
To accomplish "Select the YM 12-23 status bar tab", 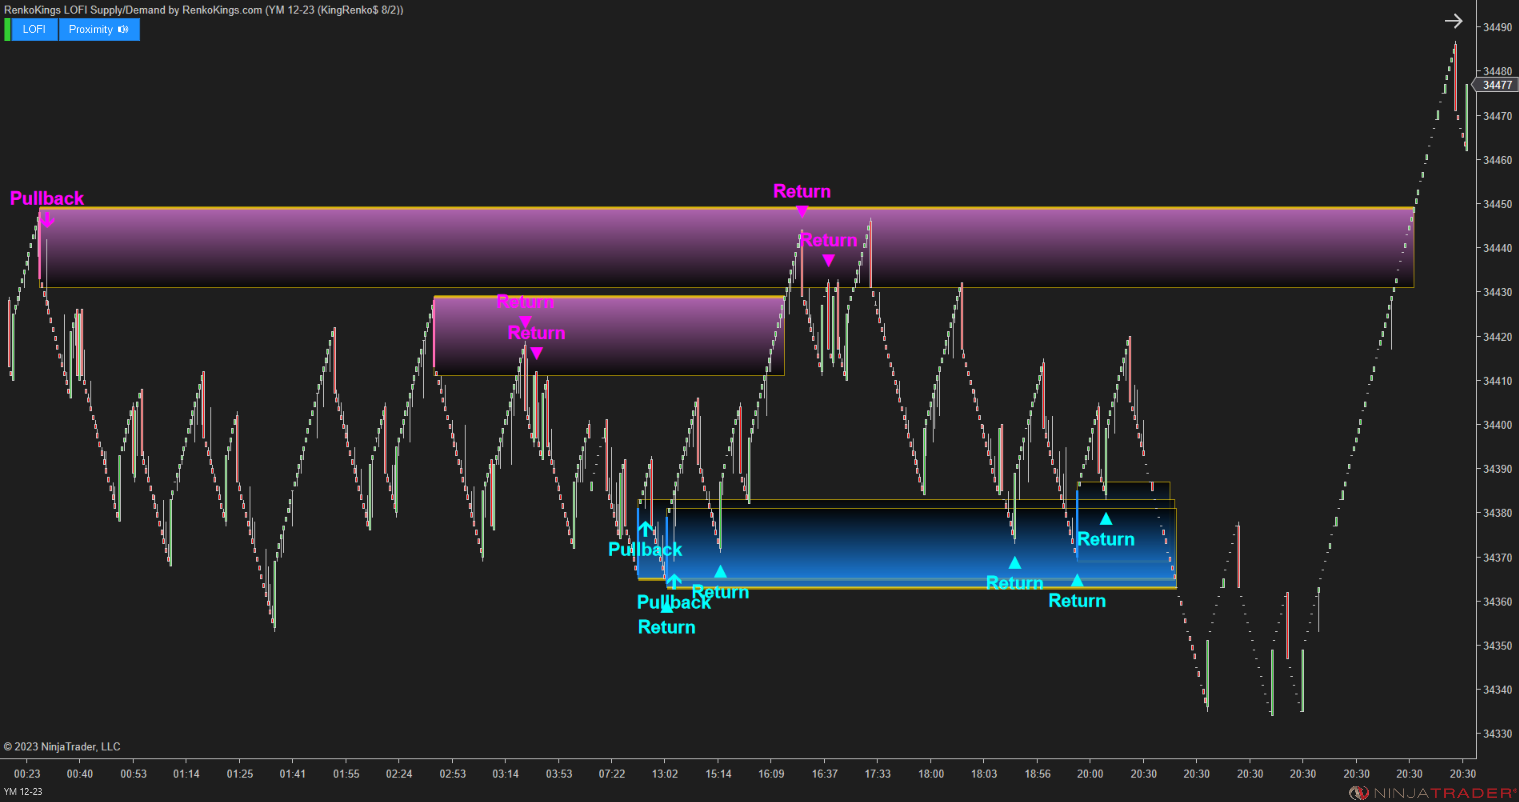I will tap(24, 789).
